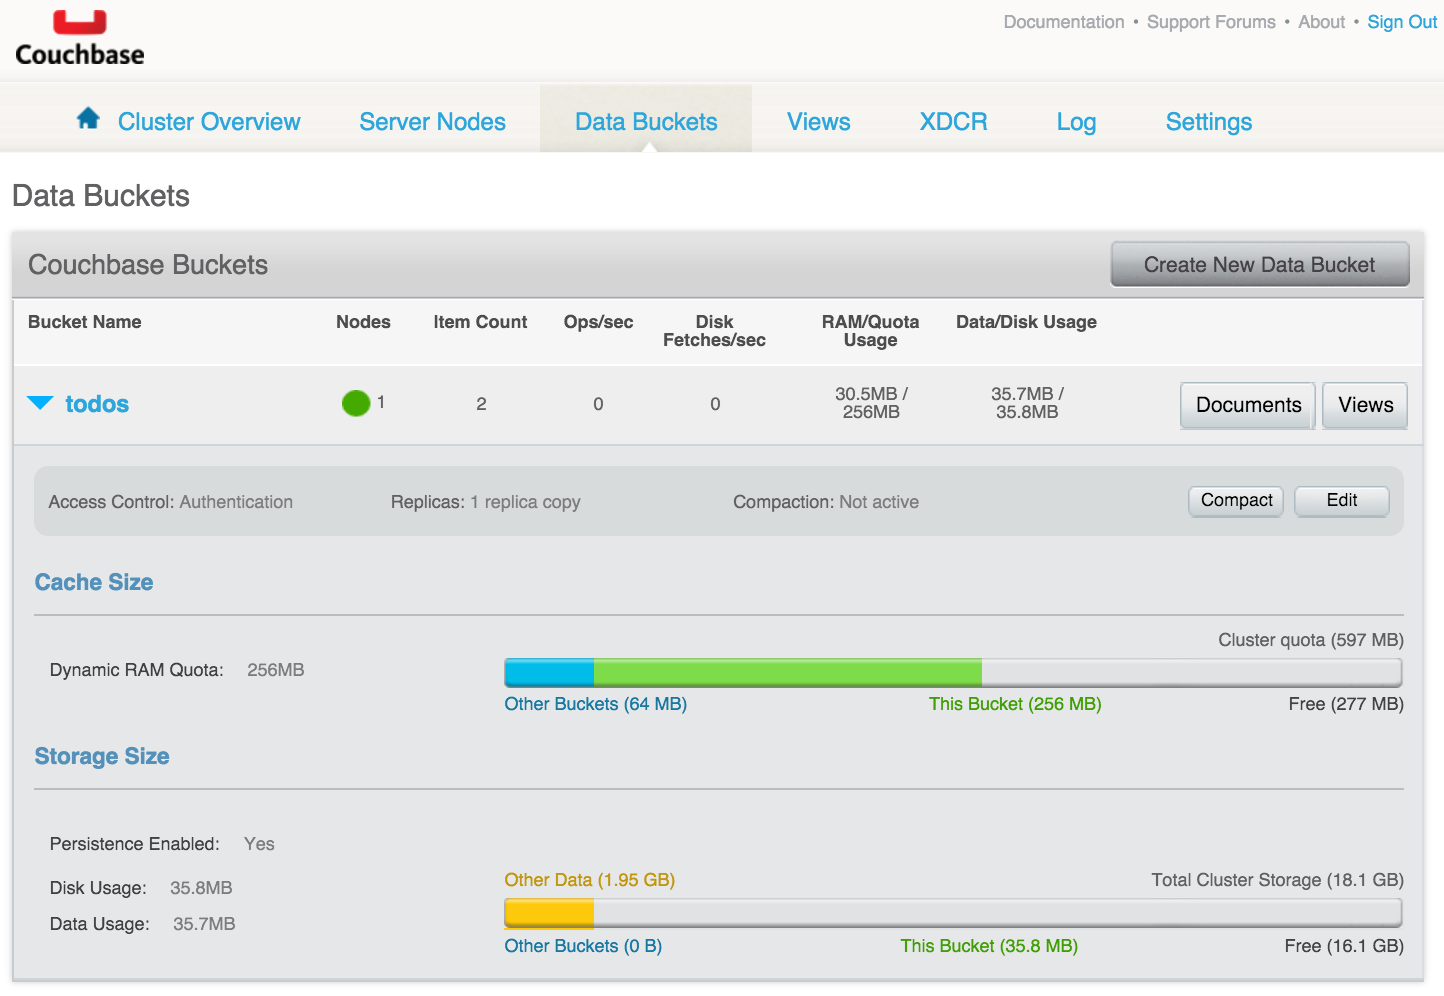The width and height of the screenshot is (1444, 996).
Task: Click the Persistence Enabled Yes value
Action: point(259,844)
